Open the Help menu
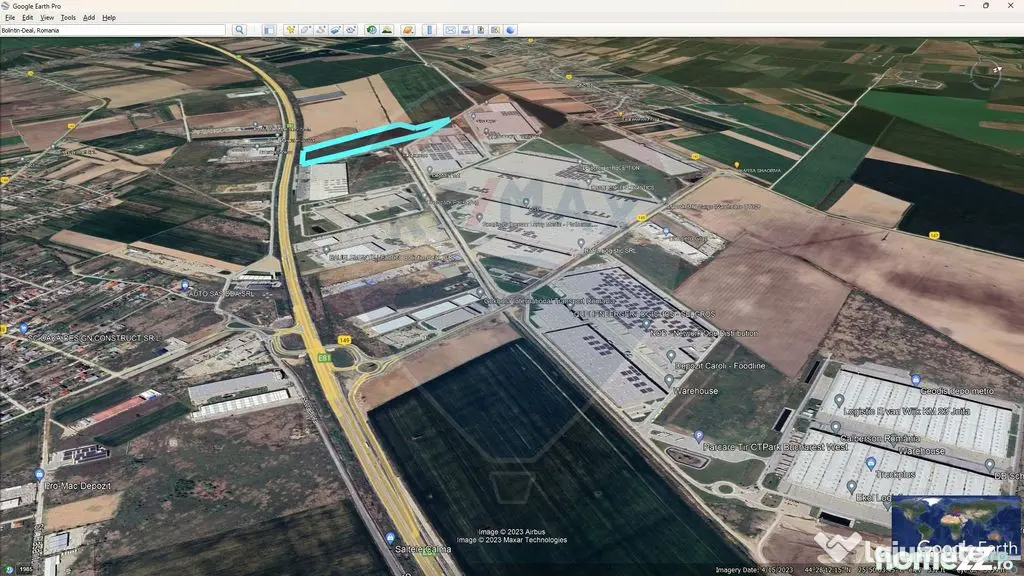Viewport: 1024px width, 576px height. [x=109, y=18]
